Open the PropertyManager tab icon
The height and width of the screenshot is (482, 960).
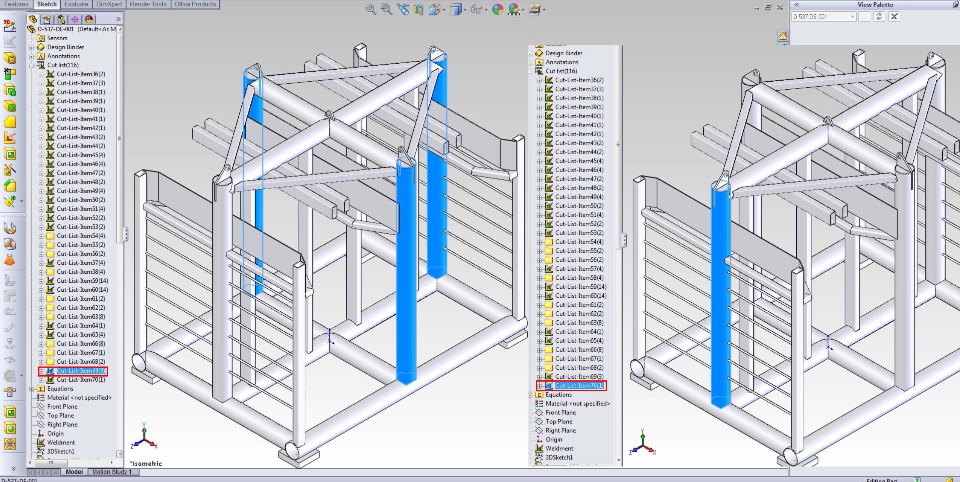click(47, 19)
